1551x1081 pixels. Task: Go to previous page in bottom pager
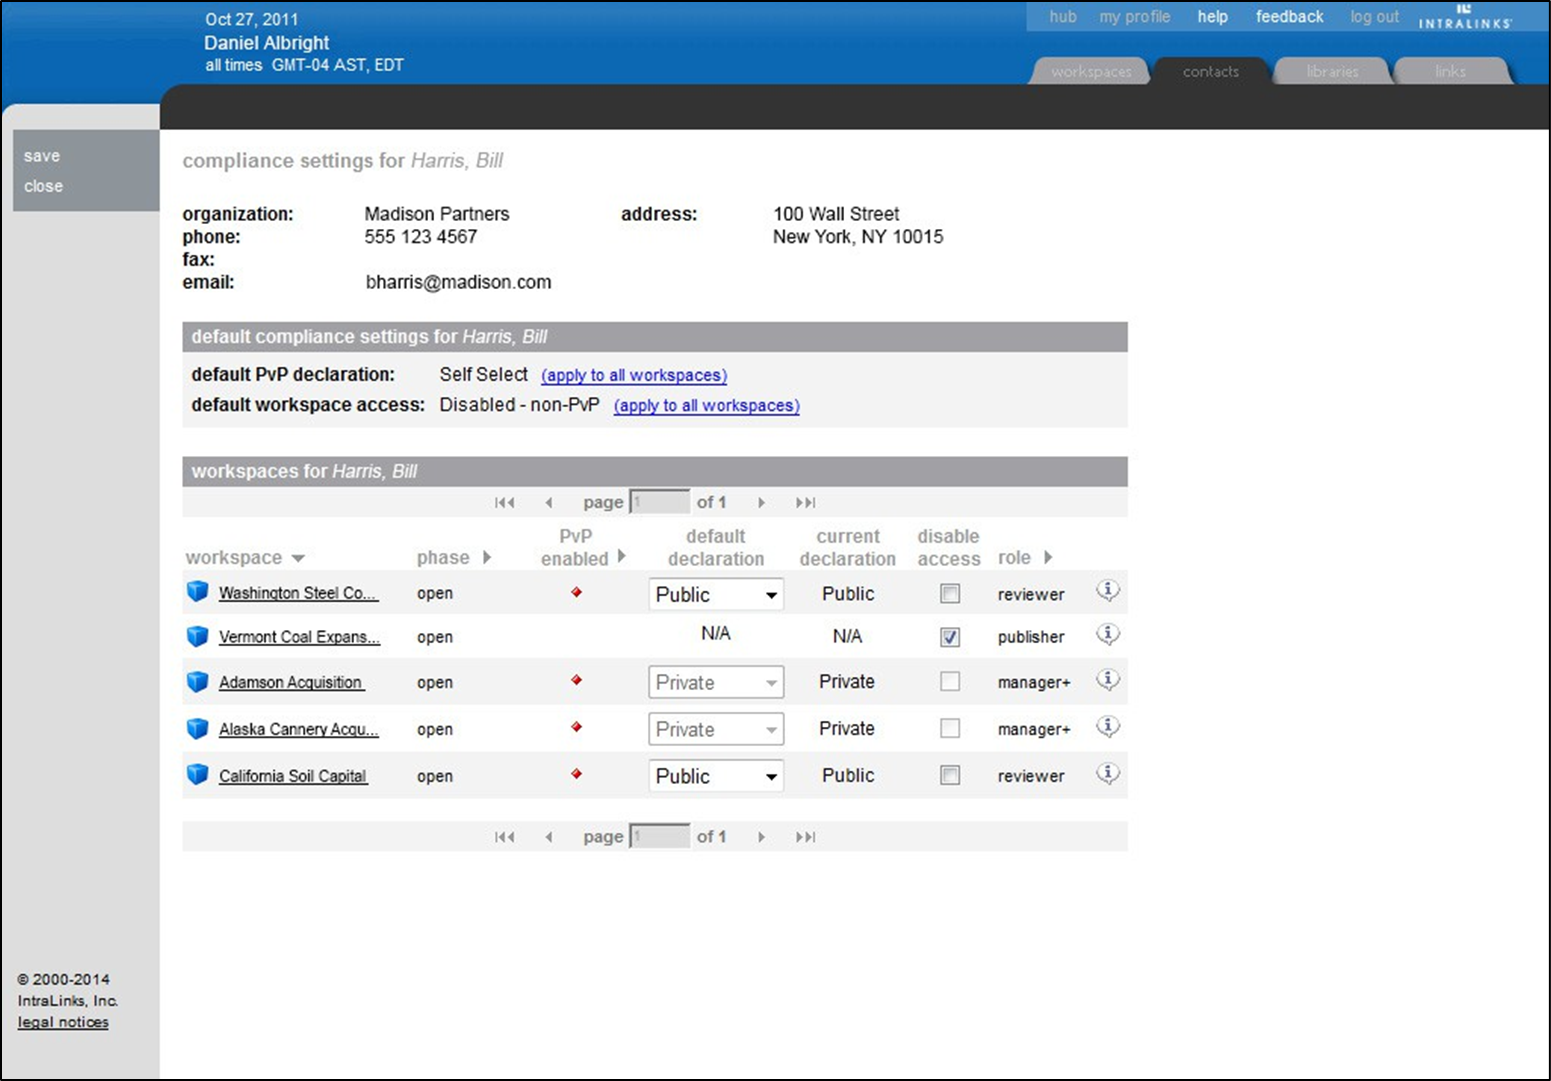point(548,837)
